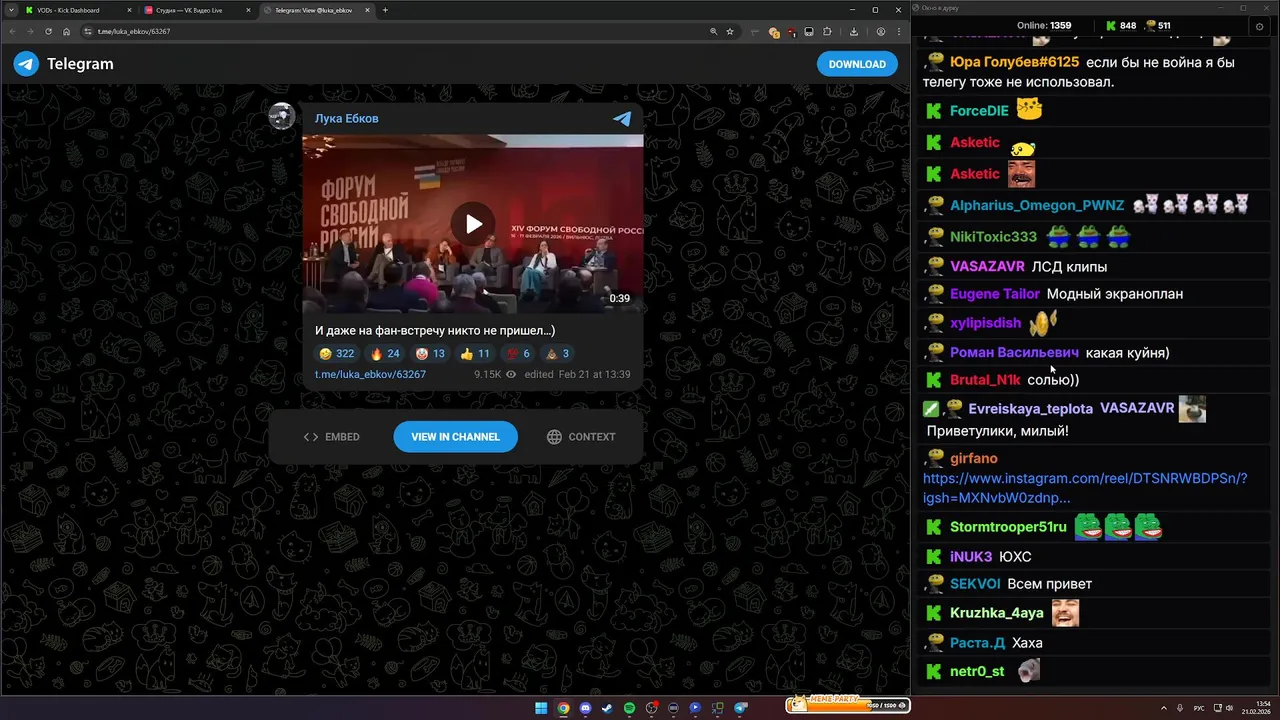The width and height of the screenshot is (1280, 720).
Task: Click NikiToxic333 username in chat
Action: coord(993,237)
